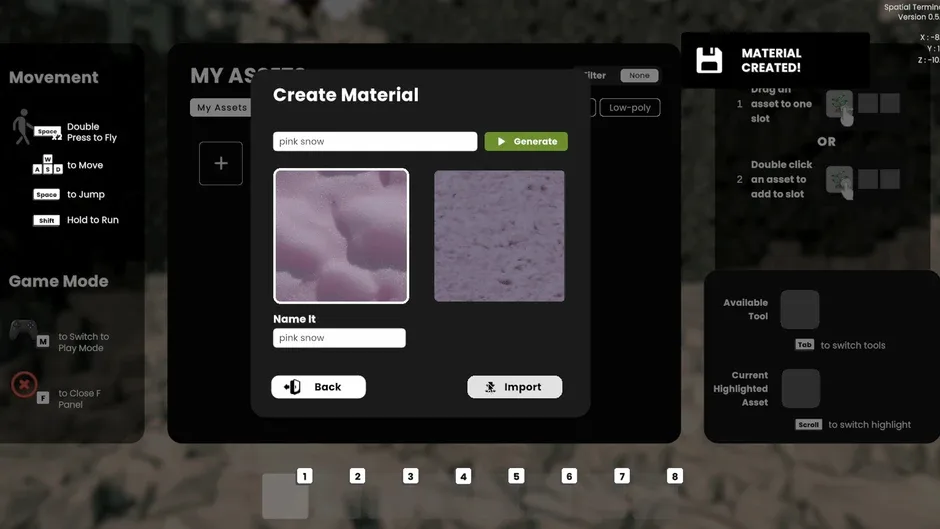Click the 'MATERIAL CREATED!' notification text
The height and width of the screenshot is (529, 940).
tap(771, 61)
